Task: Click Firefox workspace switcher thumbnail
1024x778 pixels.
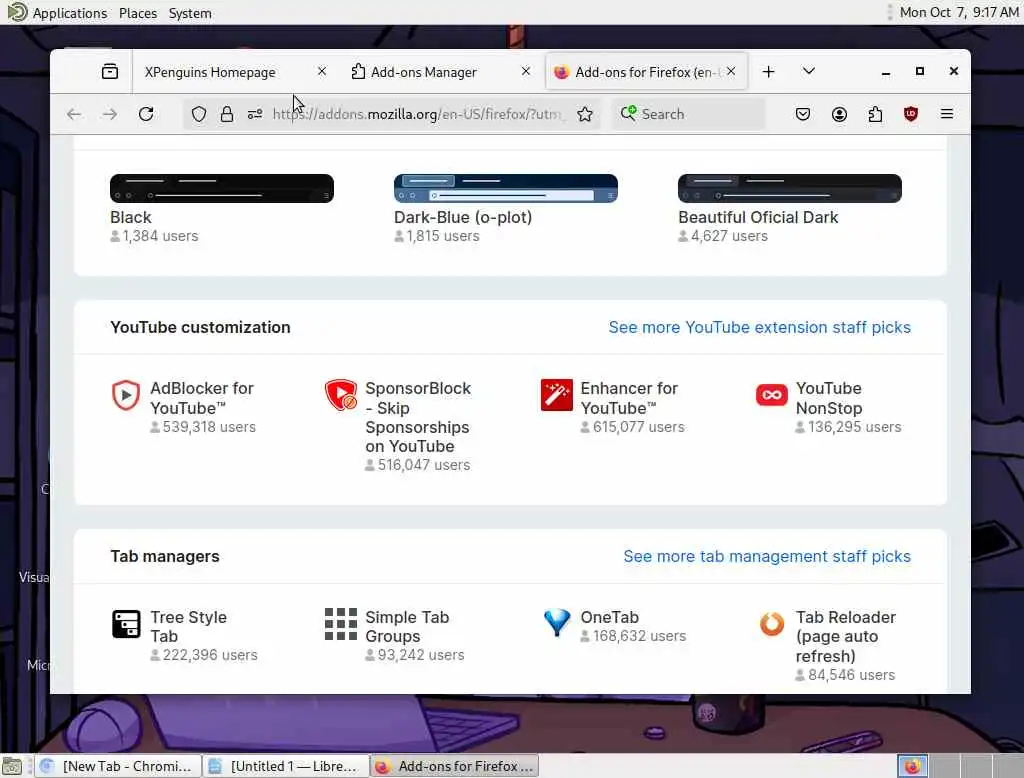Action: pyautogui.click(x=912, y=766)
